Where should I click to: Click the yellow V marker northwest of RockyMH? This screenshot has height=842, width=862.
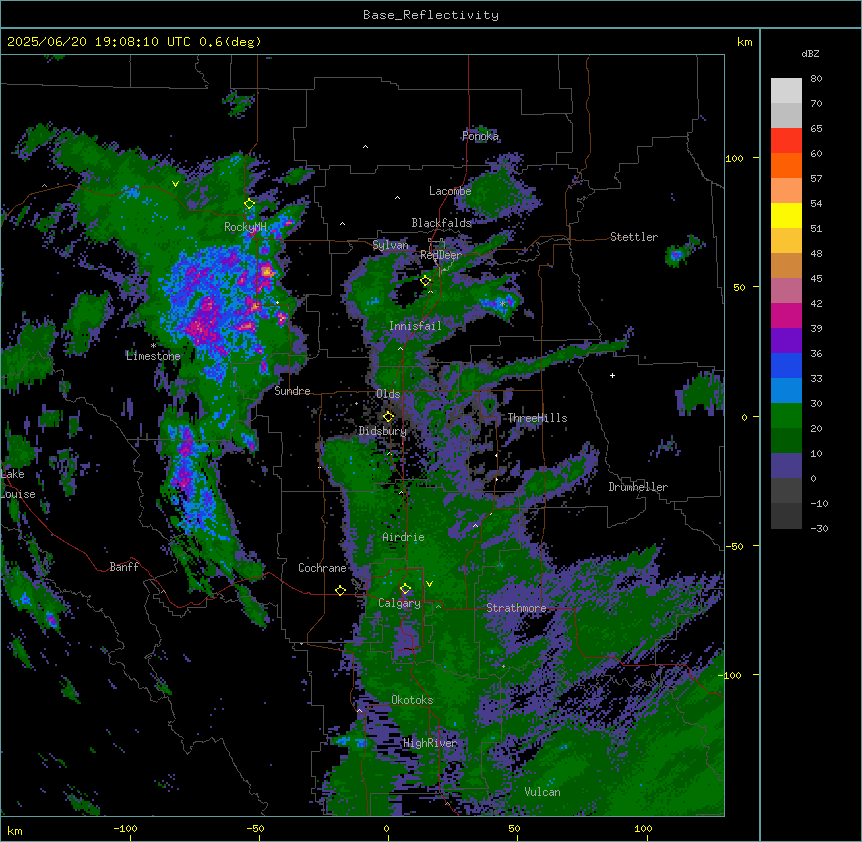click(x=175, y=184)
